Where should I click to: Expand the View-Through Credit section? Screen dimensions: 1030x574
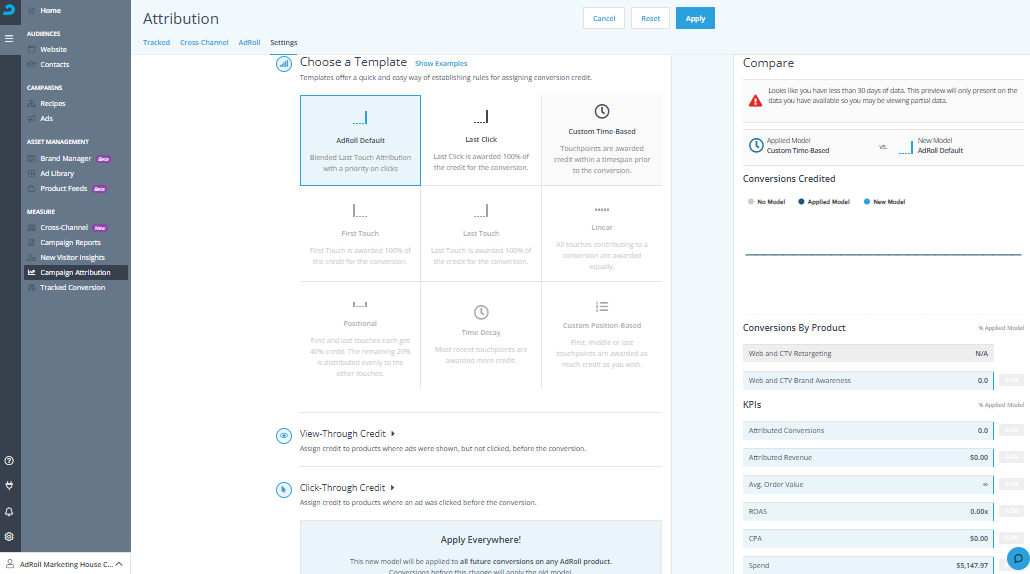(347, 433)
